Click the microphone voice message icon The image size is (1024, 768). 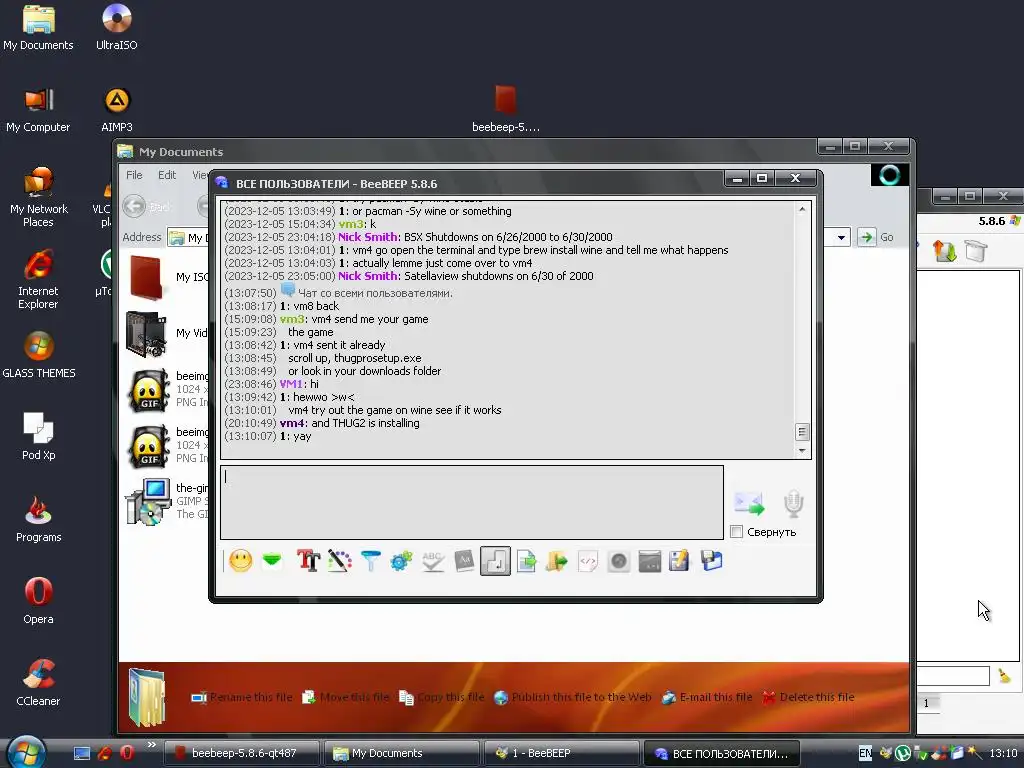pyautogui.click(x=793, y=504)
